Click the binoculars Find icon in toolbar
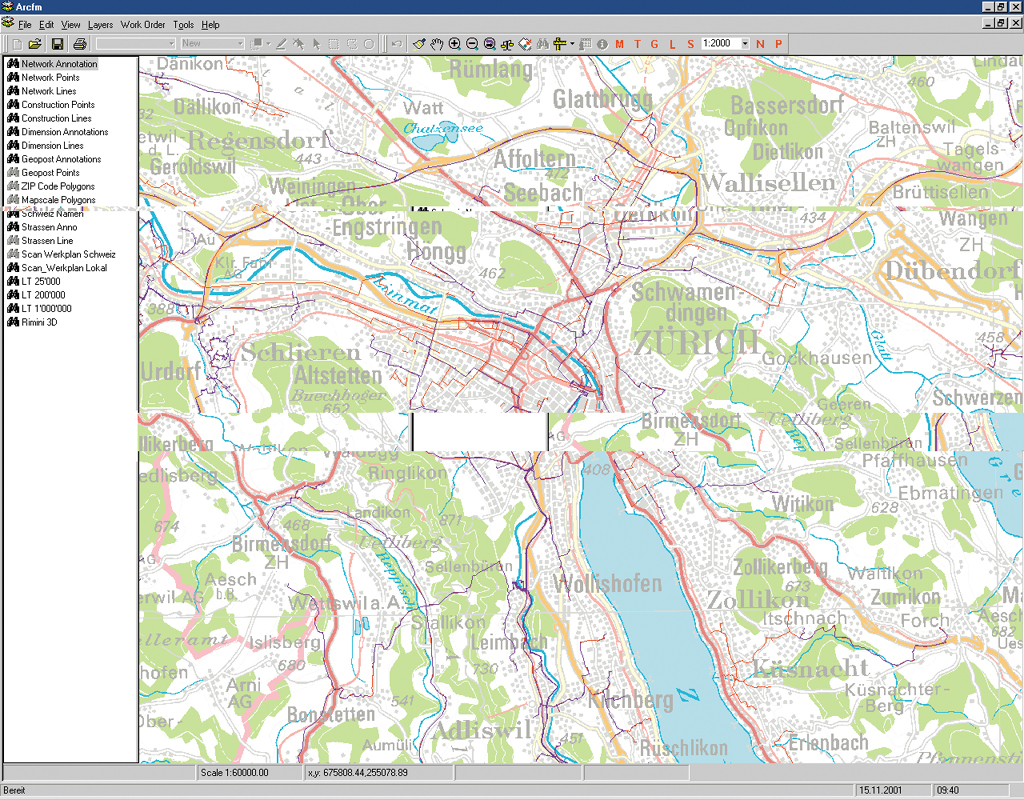The width and height of the screenshot is (1024, 800). (543, 44)
